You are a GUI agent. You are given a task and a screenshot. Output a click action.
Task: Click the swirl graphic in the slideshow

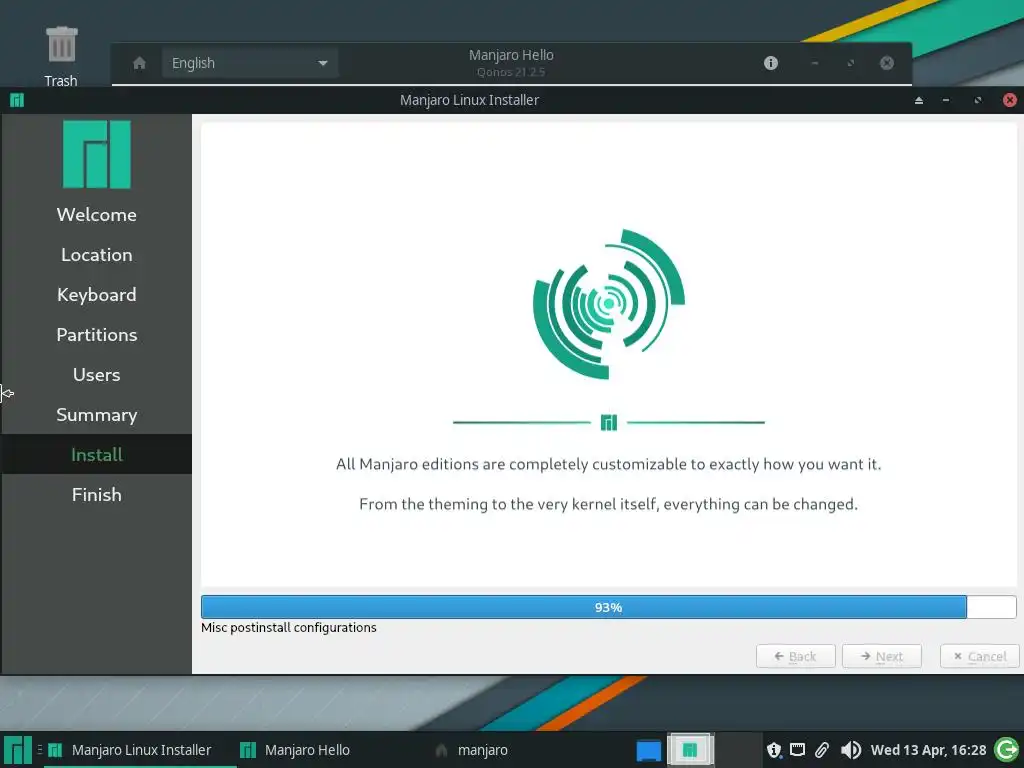(x=609, y=304)
